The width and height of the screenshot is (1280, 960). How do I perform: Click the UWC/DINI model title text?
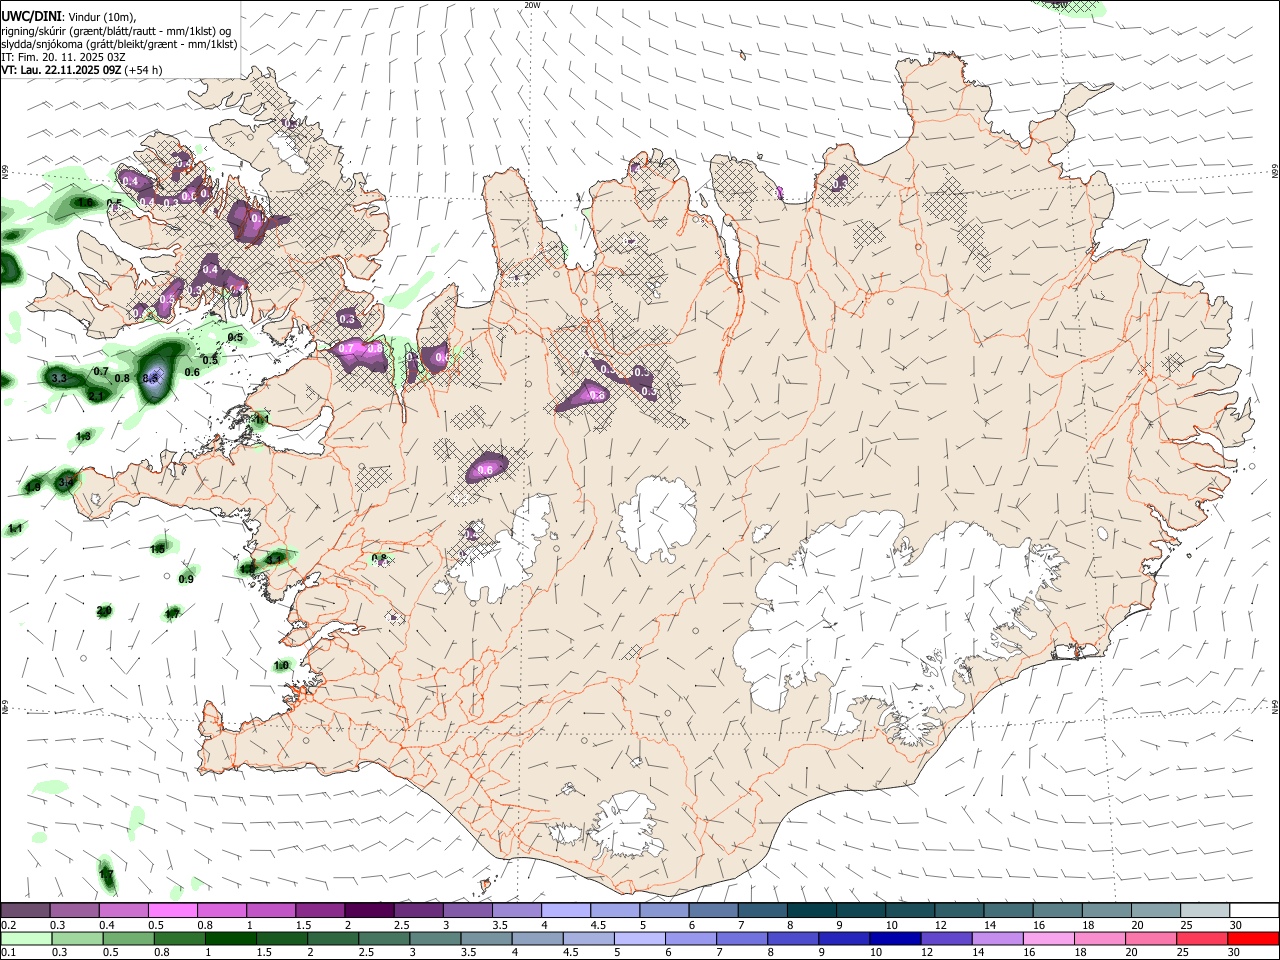30,16
